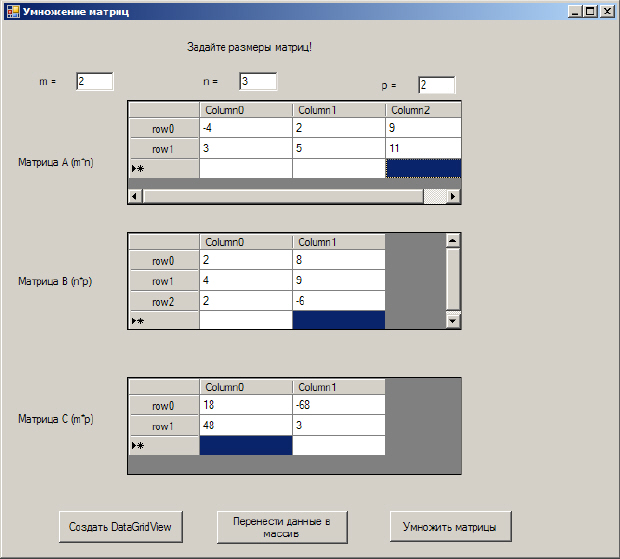Select Matrix A row1 Column0 cell
620x559 pixels.
coord(246,148)
